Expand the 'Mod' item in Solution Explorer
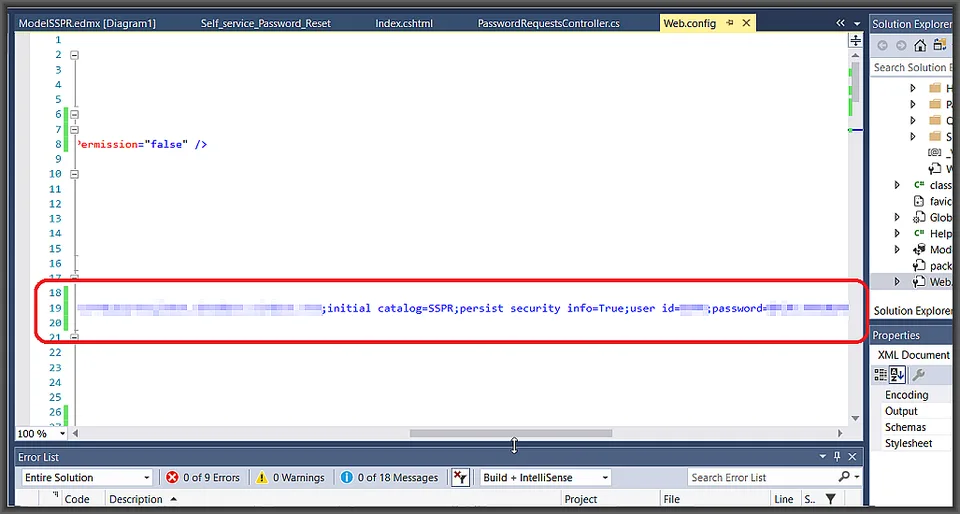Viewport: 960px width, 514px height. [898, 249]
